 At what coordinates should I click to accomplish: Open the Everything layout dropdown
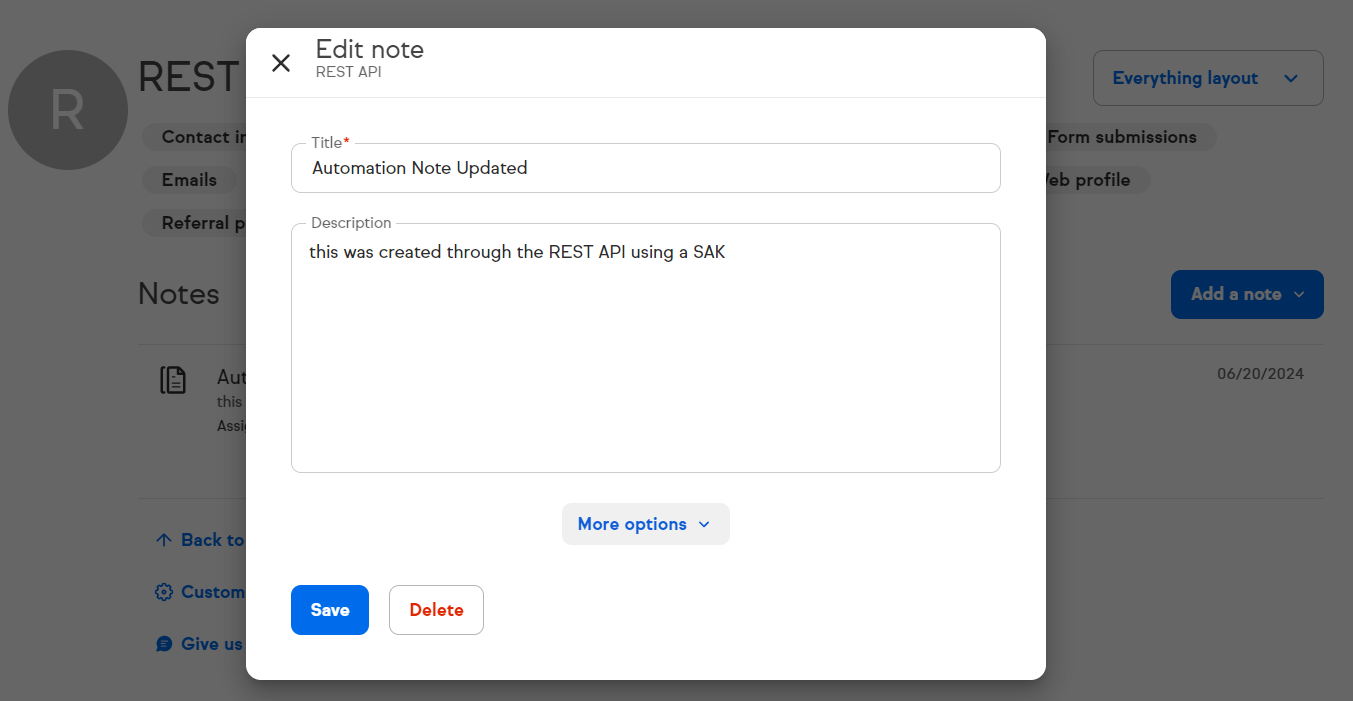1207,78
